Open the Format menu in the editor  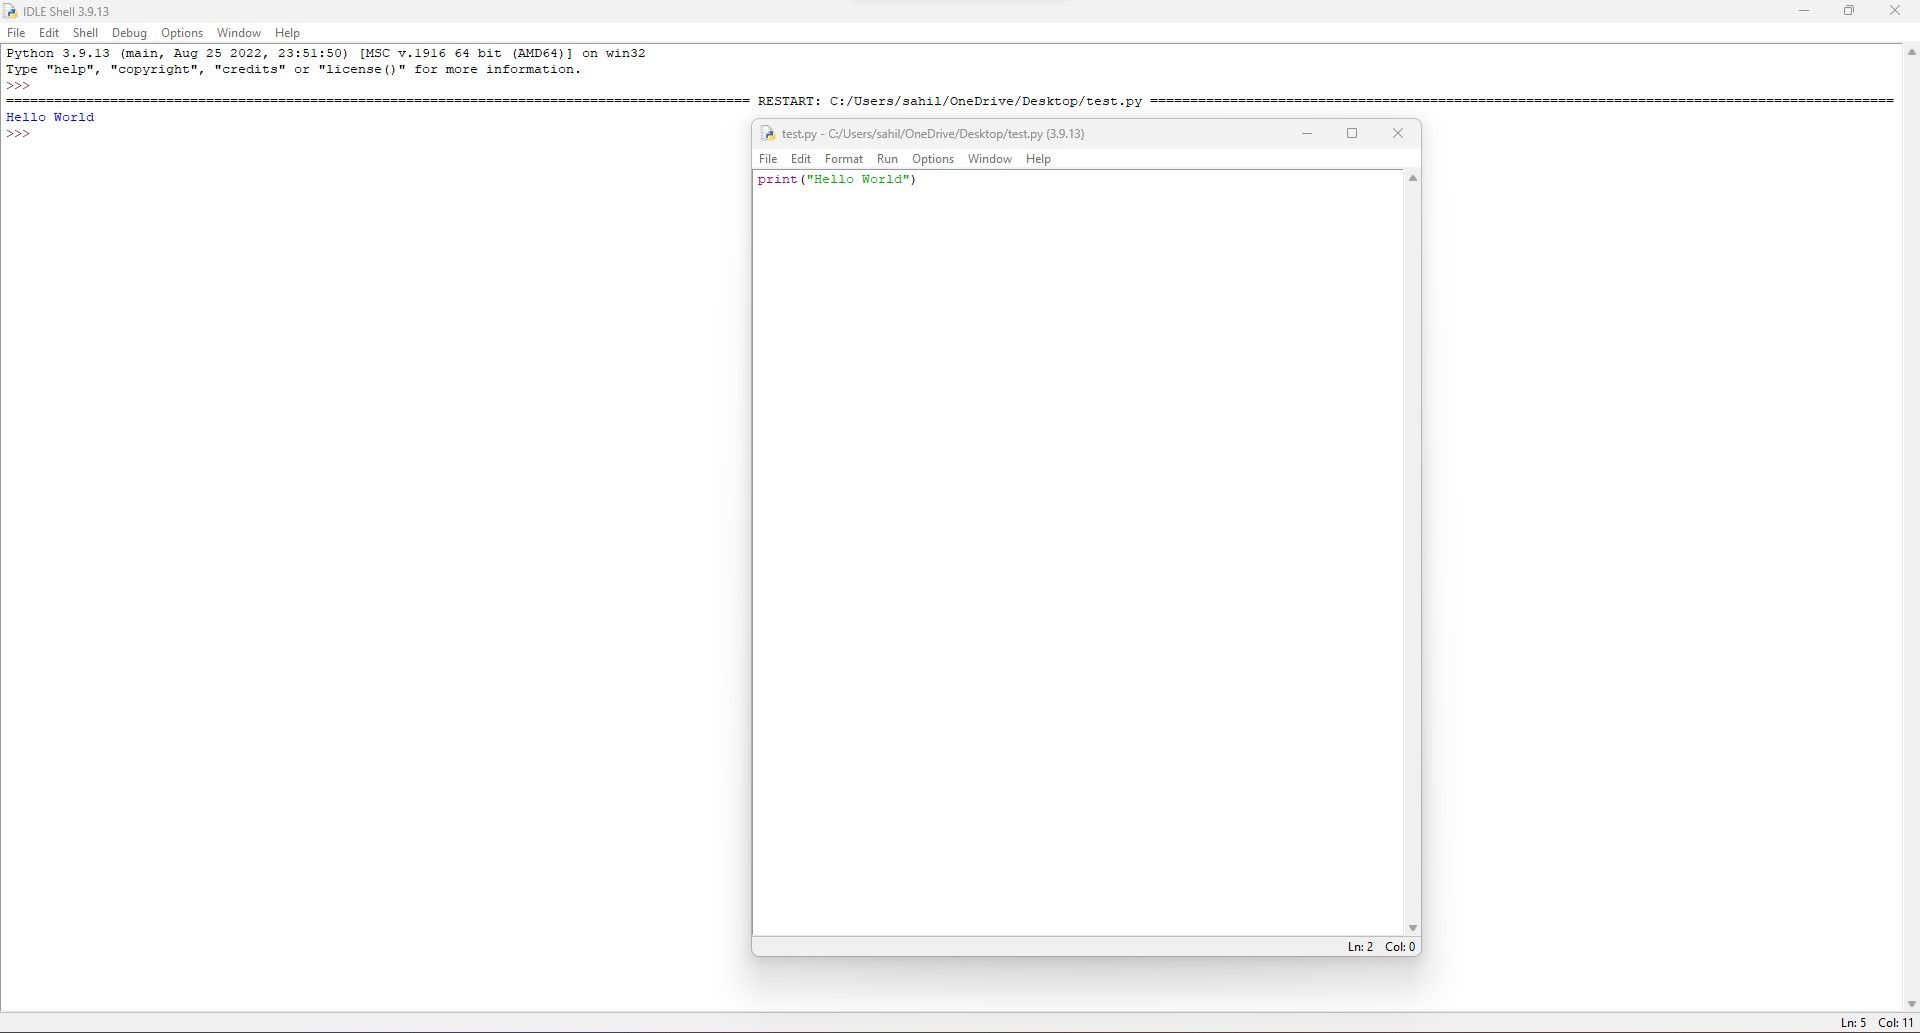point(843,159)
